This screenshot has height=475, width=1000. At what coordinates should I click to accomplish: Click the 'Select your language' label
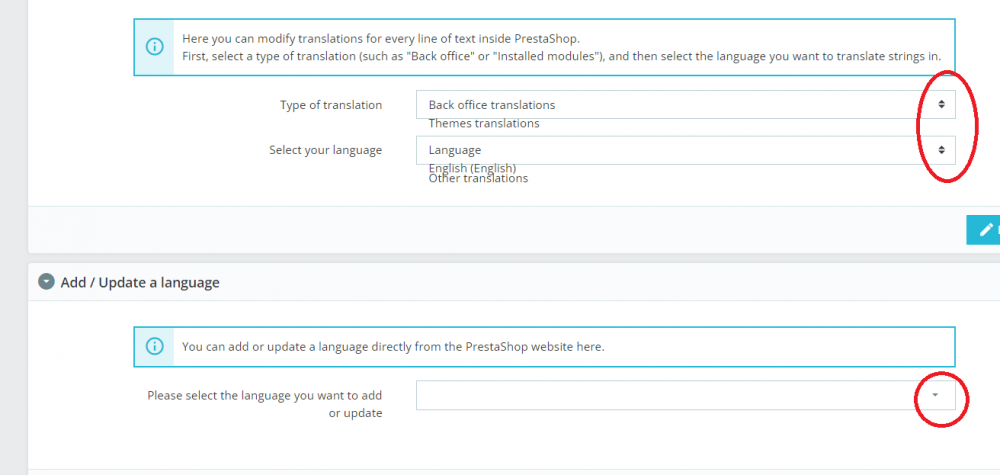pos(325,150)
